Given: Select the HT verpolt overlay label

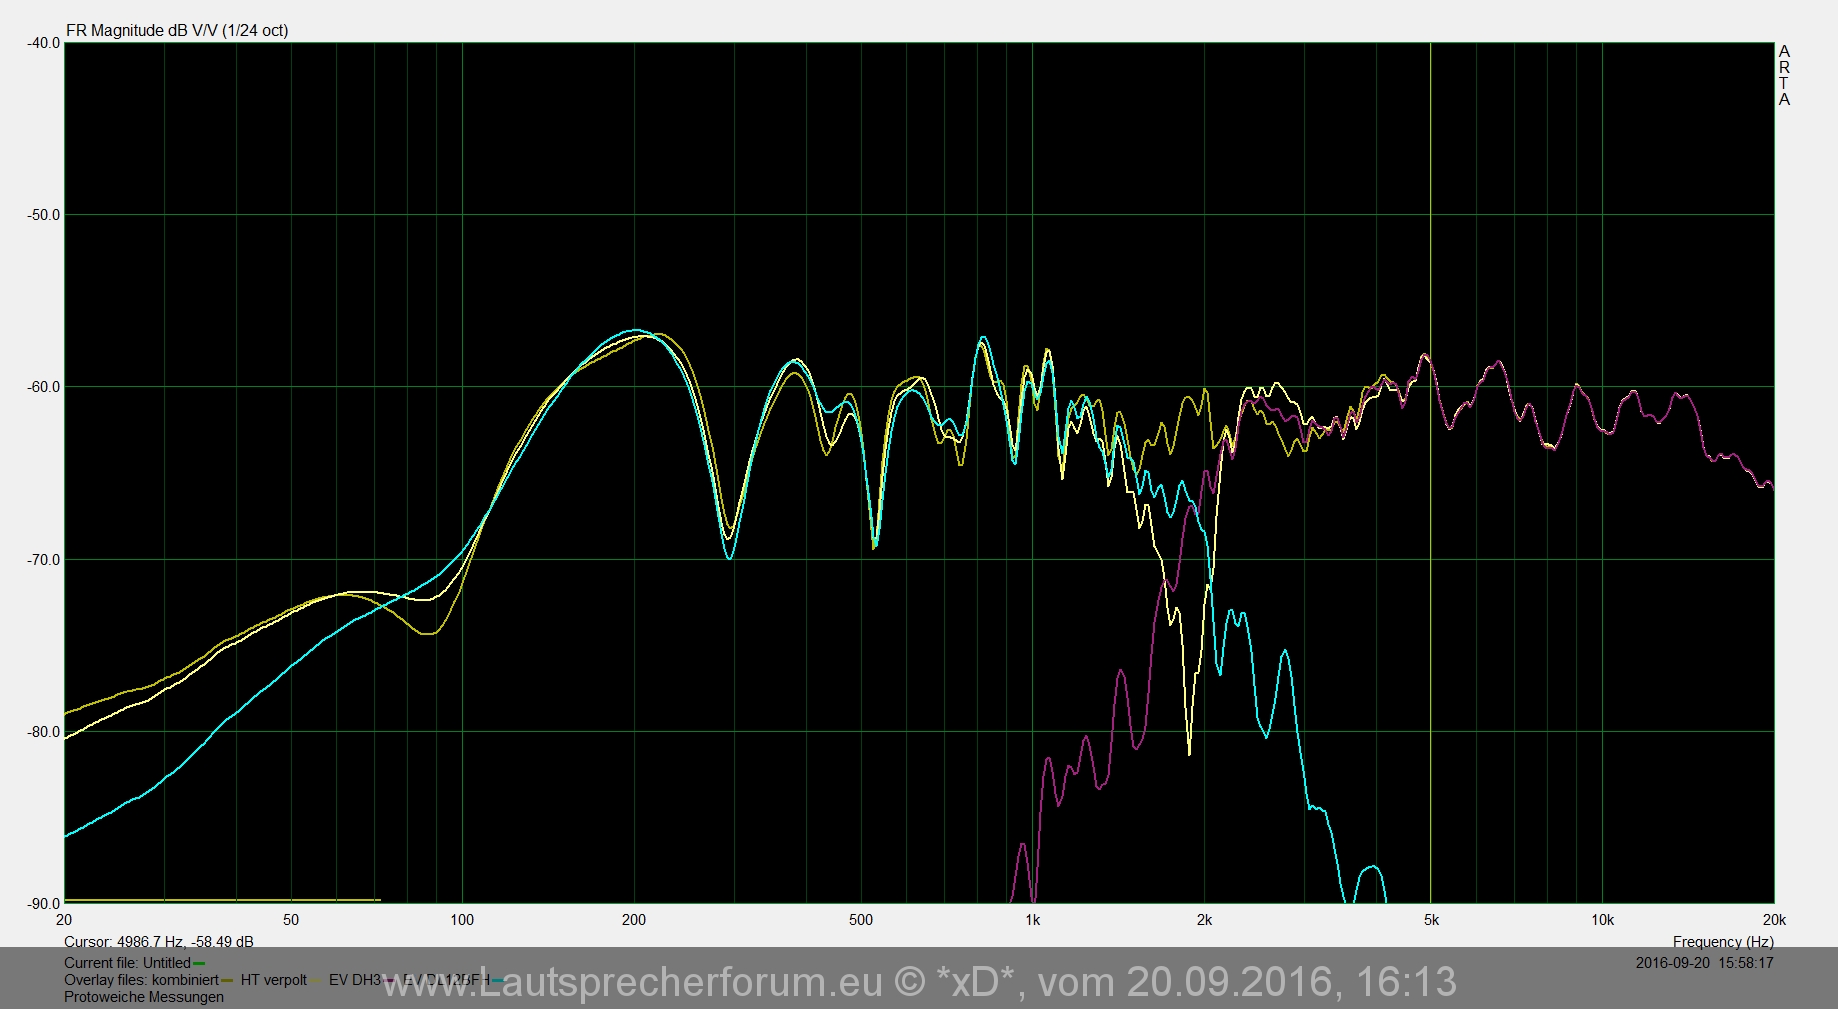Looking at the screenshot, I should tap(273, 980).
